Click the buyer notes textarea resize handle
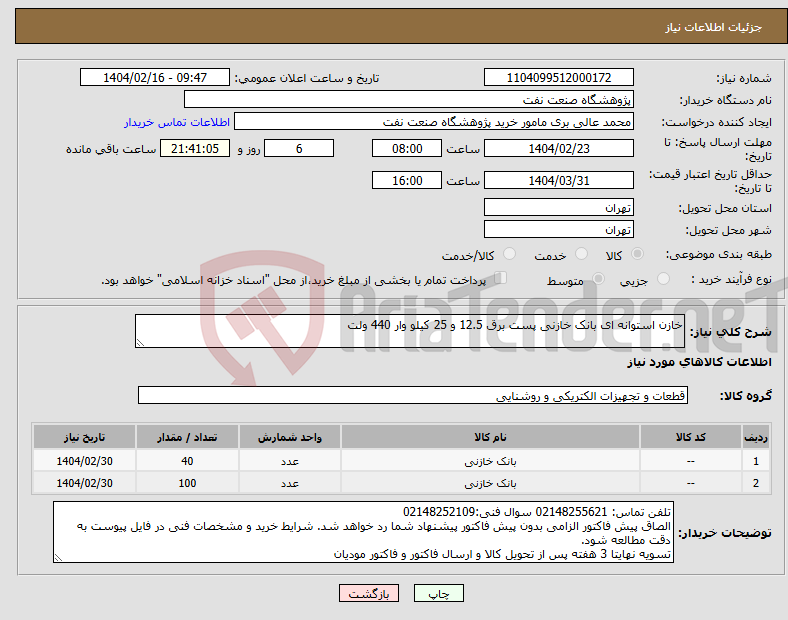Screen dimensions: 788x620 pos(58,557)
